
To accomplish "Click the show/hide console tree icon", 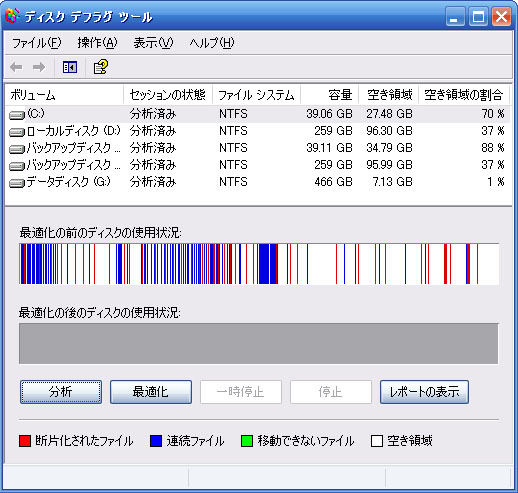I will (x=70, y=67).
